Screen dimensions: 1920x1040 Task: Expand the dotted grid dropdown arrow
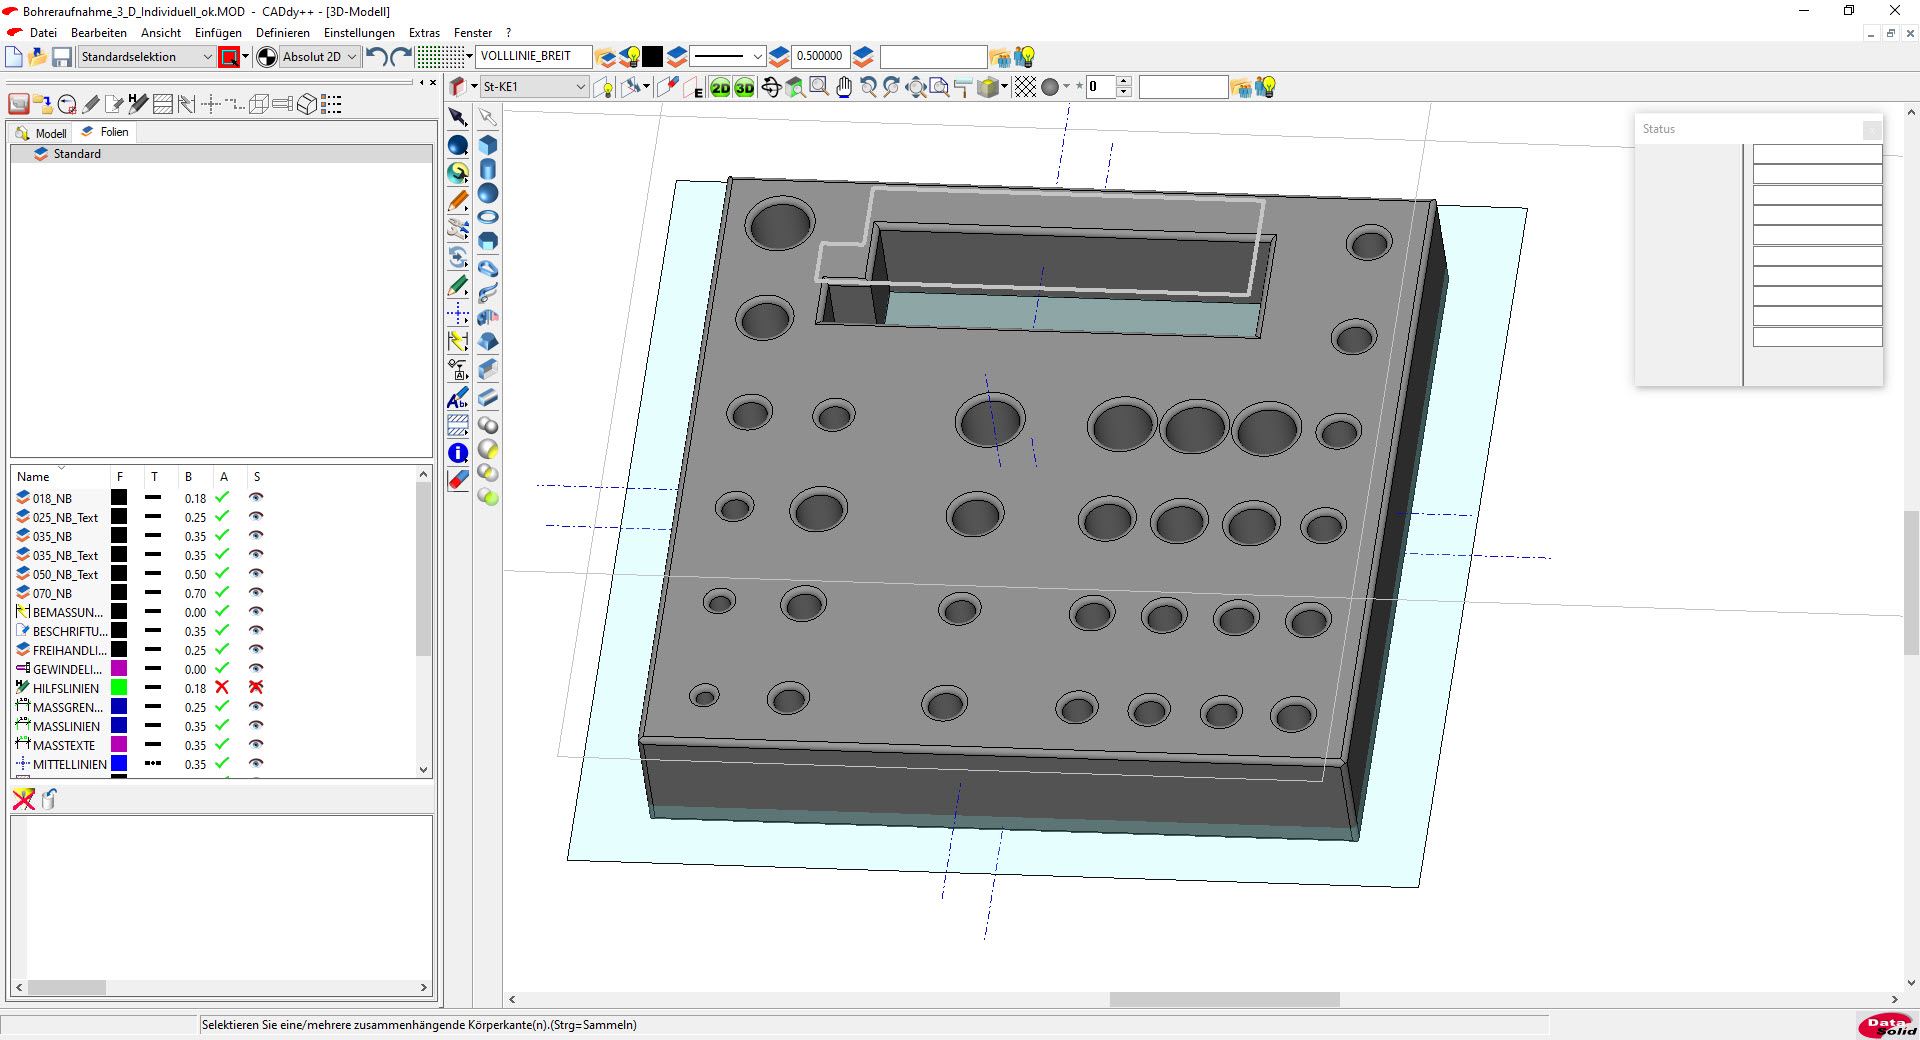tap(469, 56)
